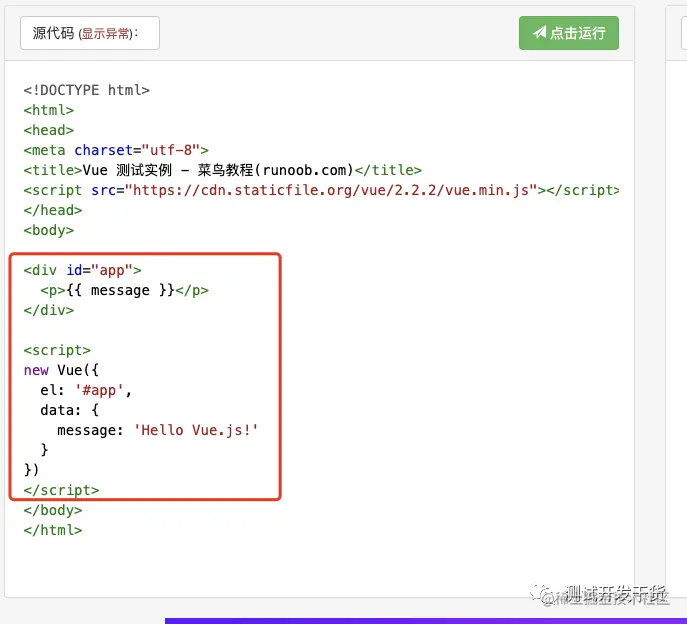Click the meta charset="utf-8" line
Screen dimensions: 687x624
(x=116, y=150)
